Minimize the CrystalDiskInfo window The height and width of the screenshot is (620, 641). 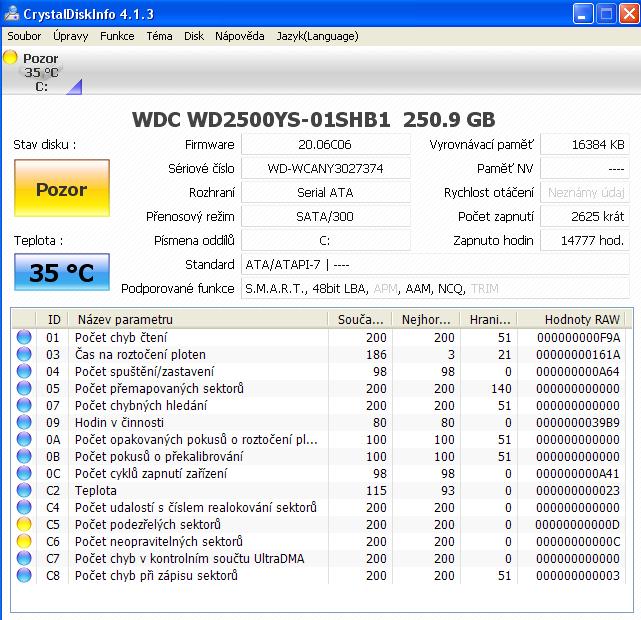[x=583, y=14]
